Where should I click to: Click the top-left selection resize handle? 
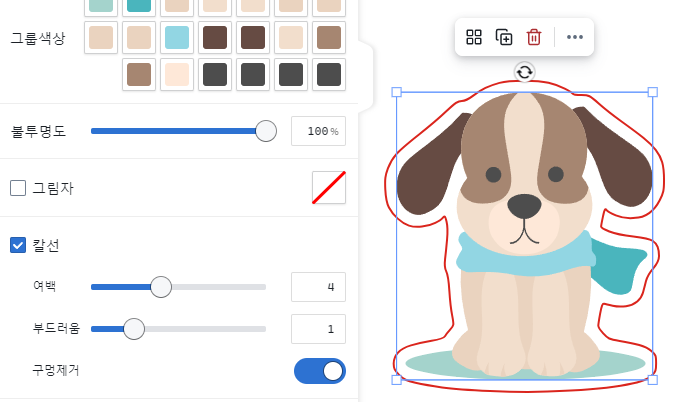(396, 92)
